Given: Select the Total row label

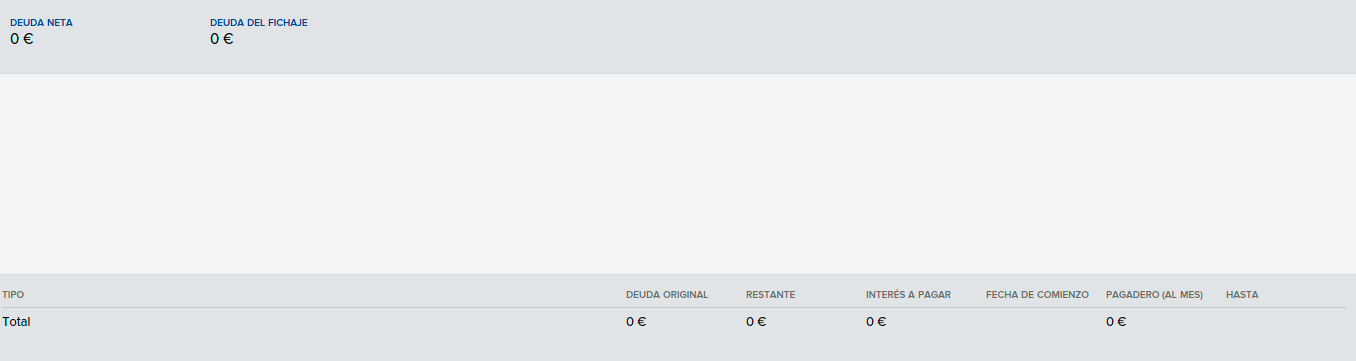Looking at the screenshot, I should click(17, 322).
